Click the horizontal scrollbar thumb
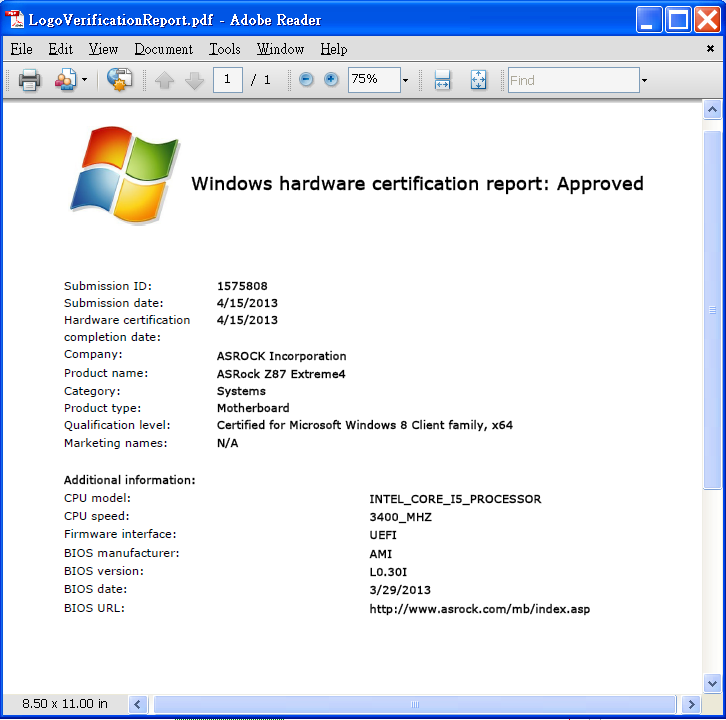Screen dimensions: 726x720 [x=414, y=705]
